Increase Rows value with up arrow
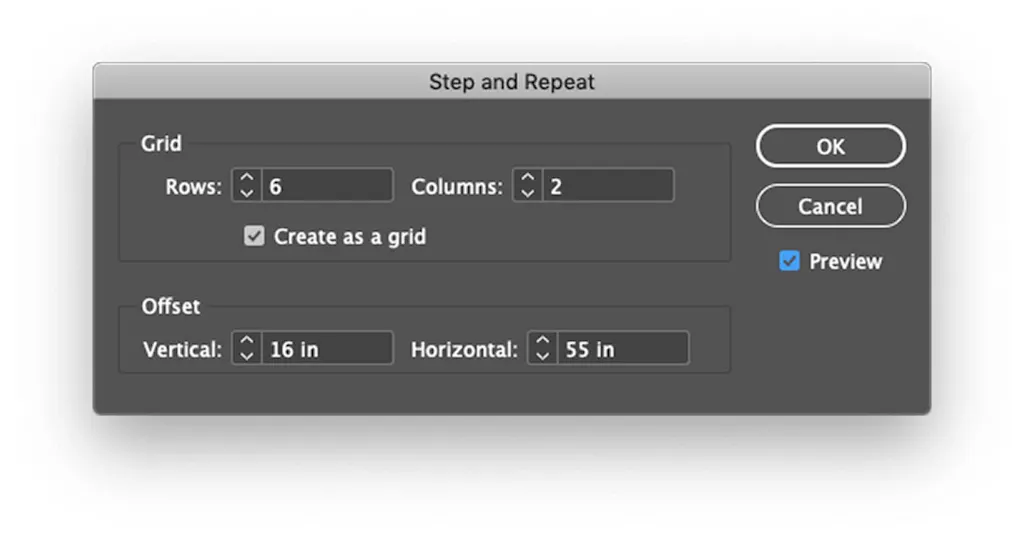This screenshot has width=1024, height=538. click(247, 179)
